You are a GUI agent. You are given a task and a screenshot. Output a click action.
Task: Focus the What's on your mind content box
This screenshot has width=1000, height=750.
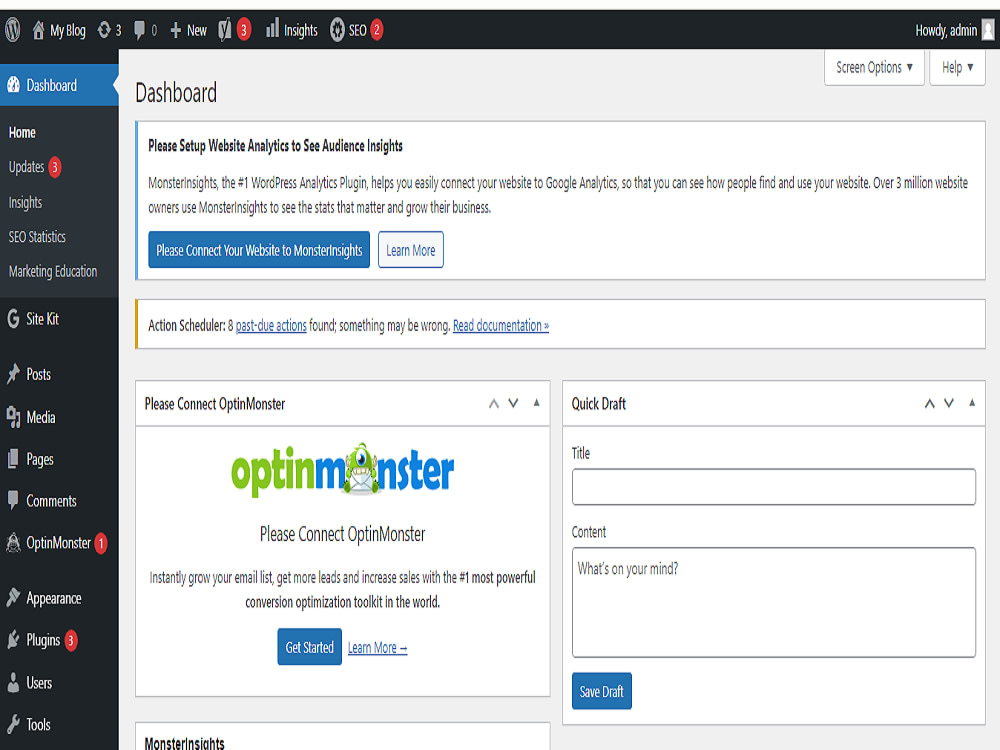pyautogui.click(x=774, y=602)
